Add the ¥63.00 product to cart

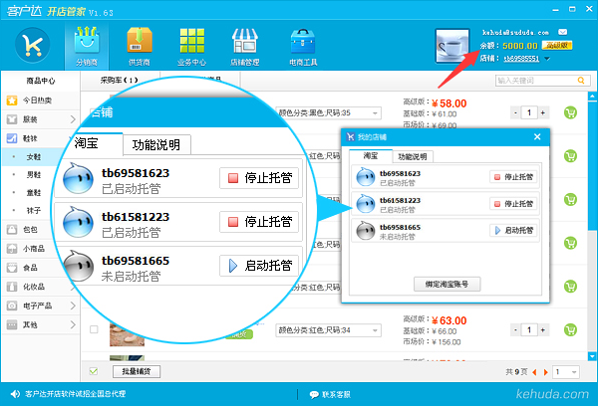570,329
